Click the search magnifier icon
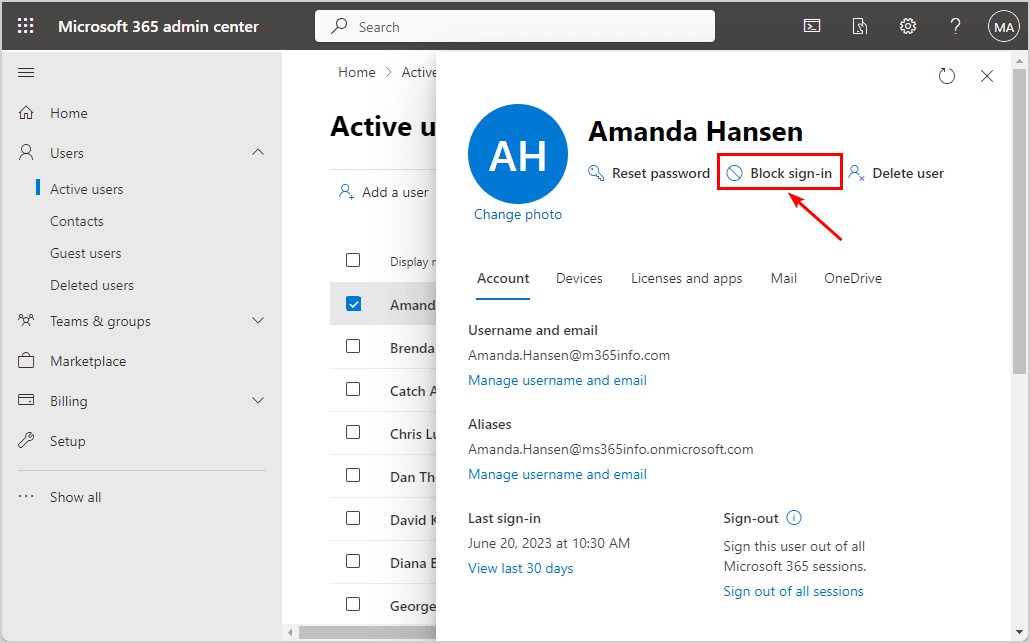Image resolution: width=1030 pixels, height=643 pixels. tap(339, 26)
